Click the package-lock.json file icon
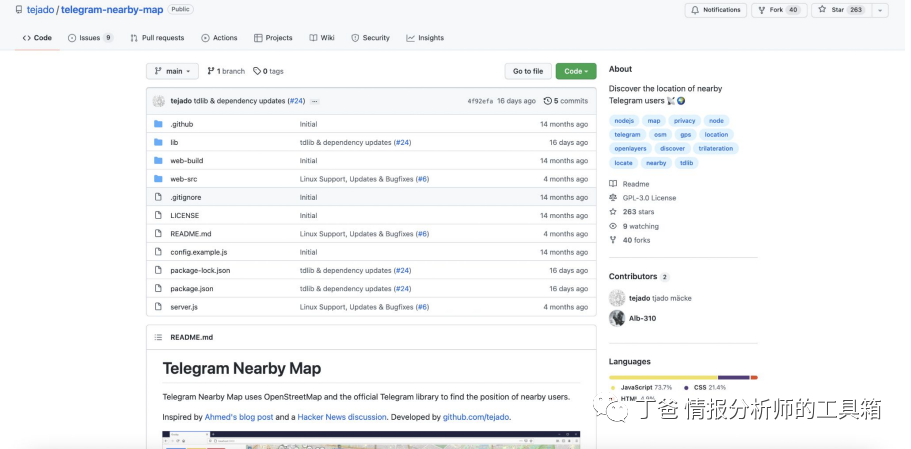Image resolution: width=911 pixels, height=449 pixels. 158,271
